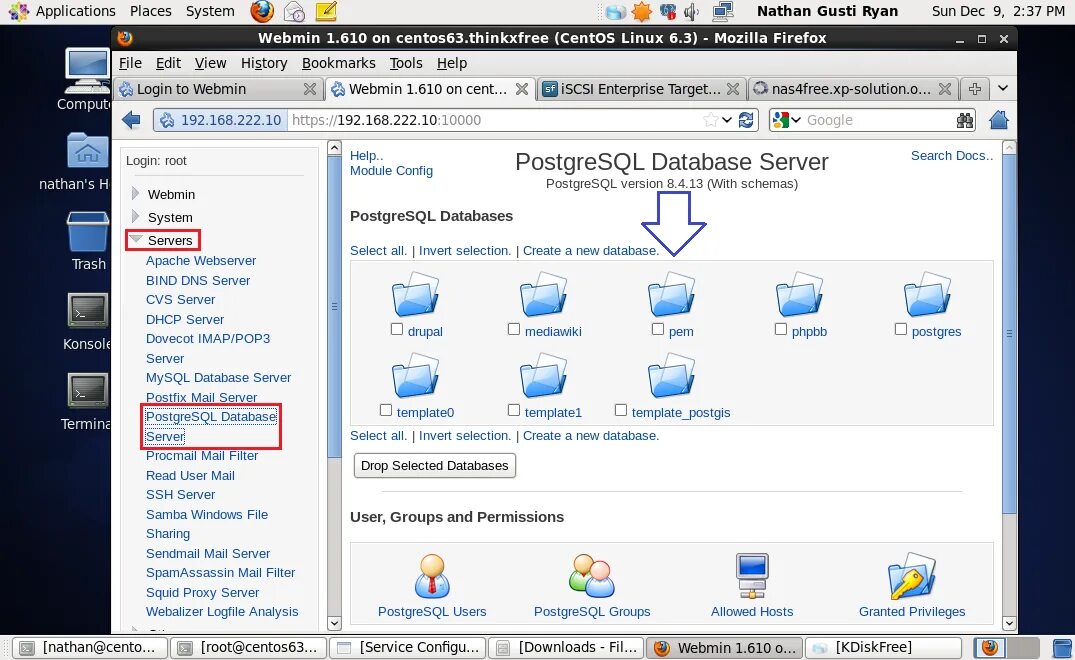Click the upper Create a new database link
The width and height of the screenshot is (1075, 660).
tap(591, 251)
